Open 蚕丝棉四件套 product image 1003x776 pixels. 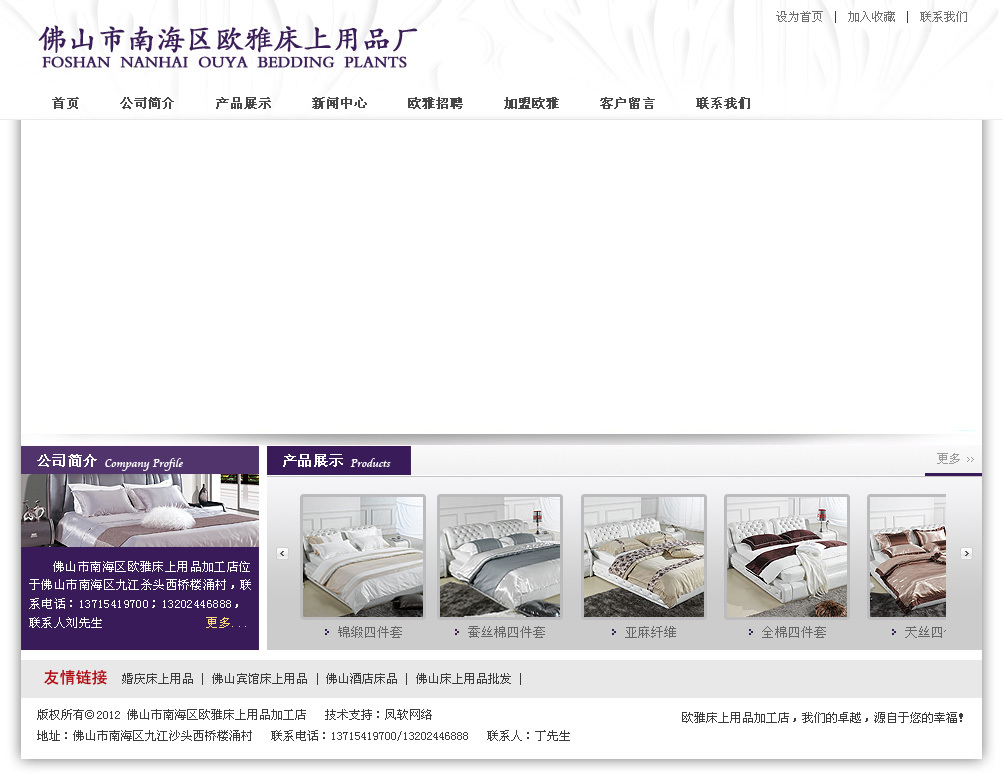[500, 556]
